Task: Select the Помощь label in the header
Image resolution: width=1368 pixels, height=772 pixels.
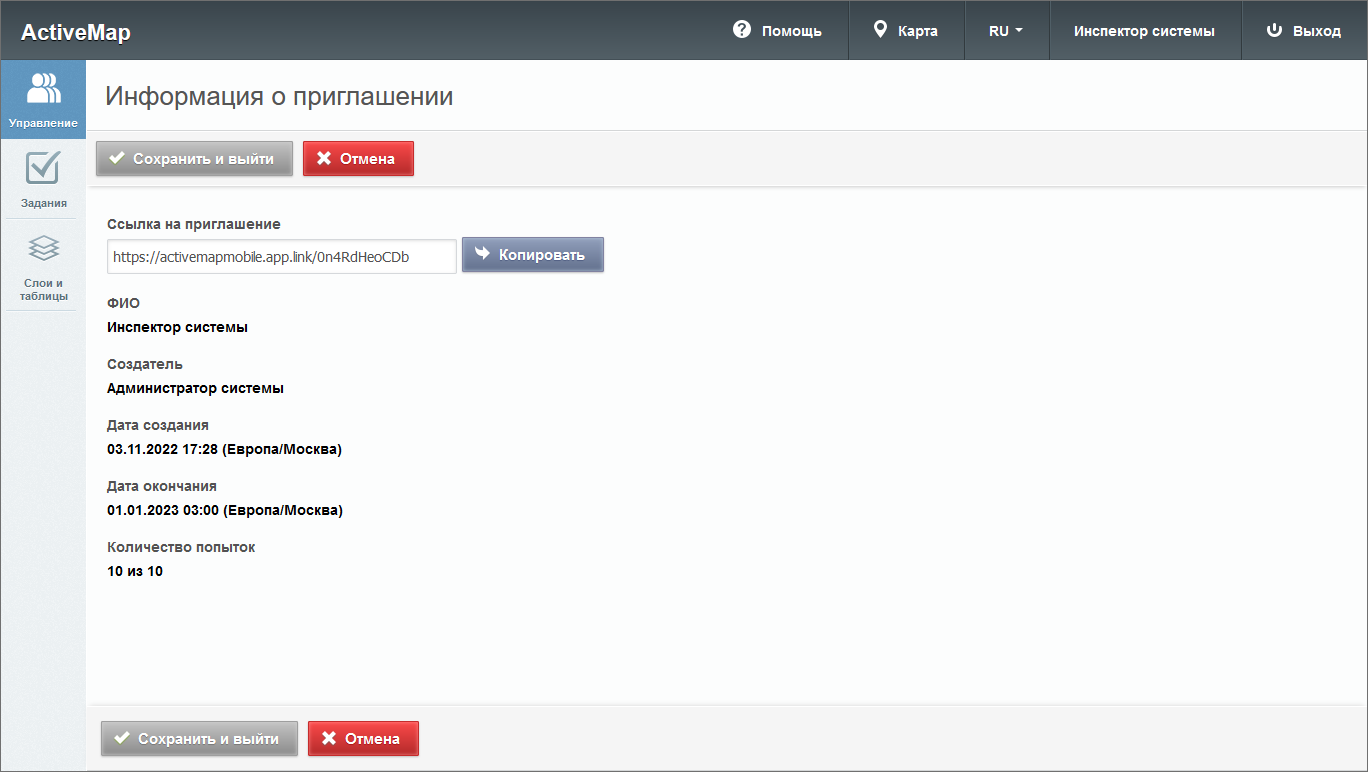Action: coord(791,31)
